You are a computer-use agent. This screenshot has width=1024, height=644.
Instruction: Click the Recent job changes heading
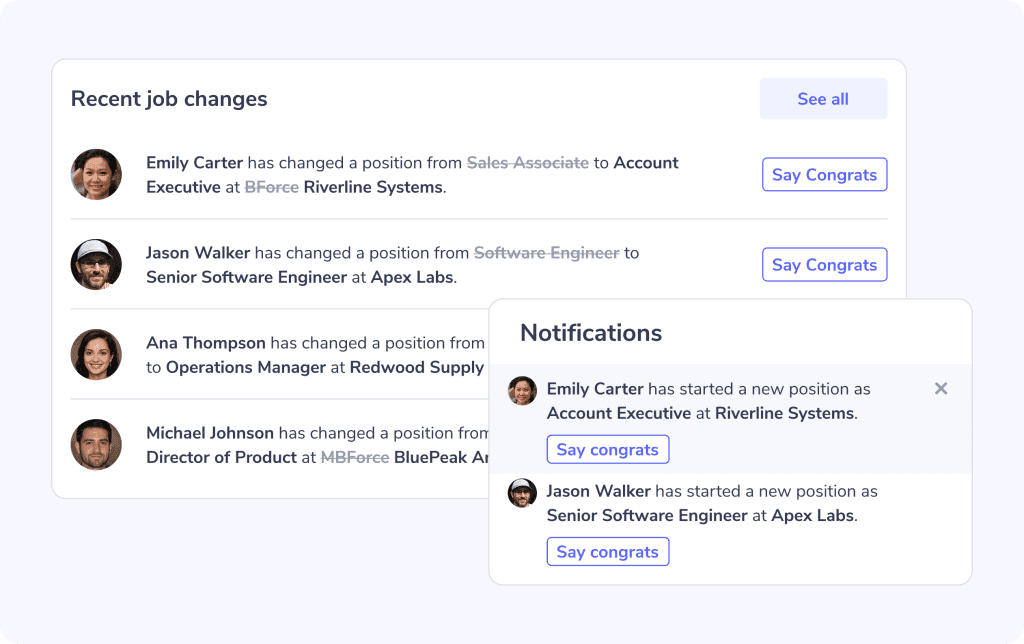tap(169, 99)
